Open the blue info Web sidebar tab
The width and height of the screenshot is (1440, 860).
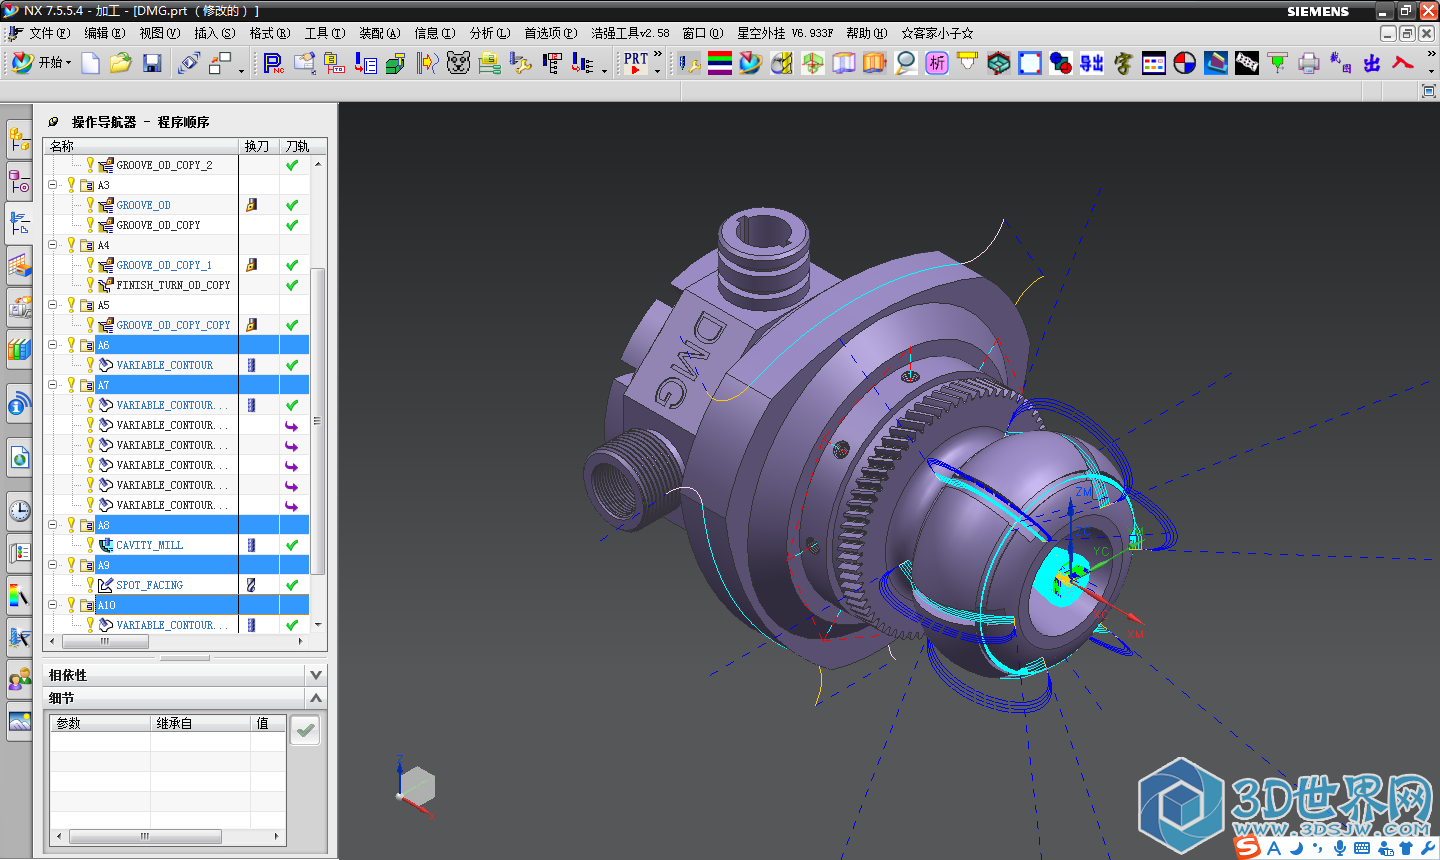pos(19,405)
